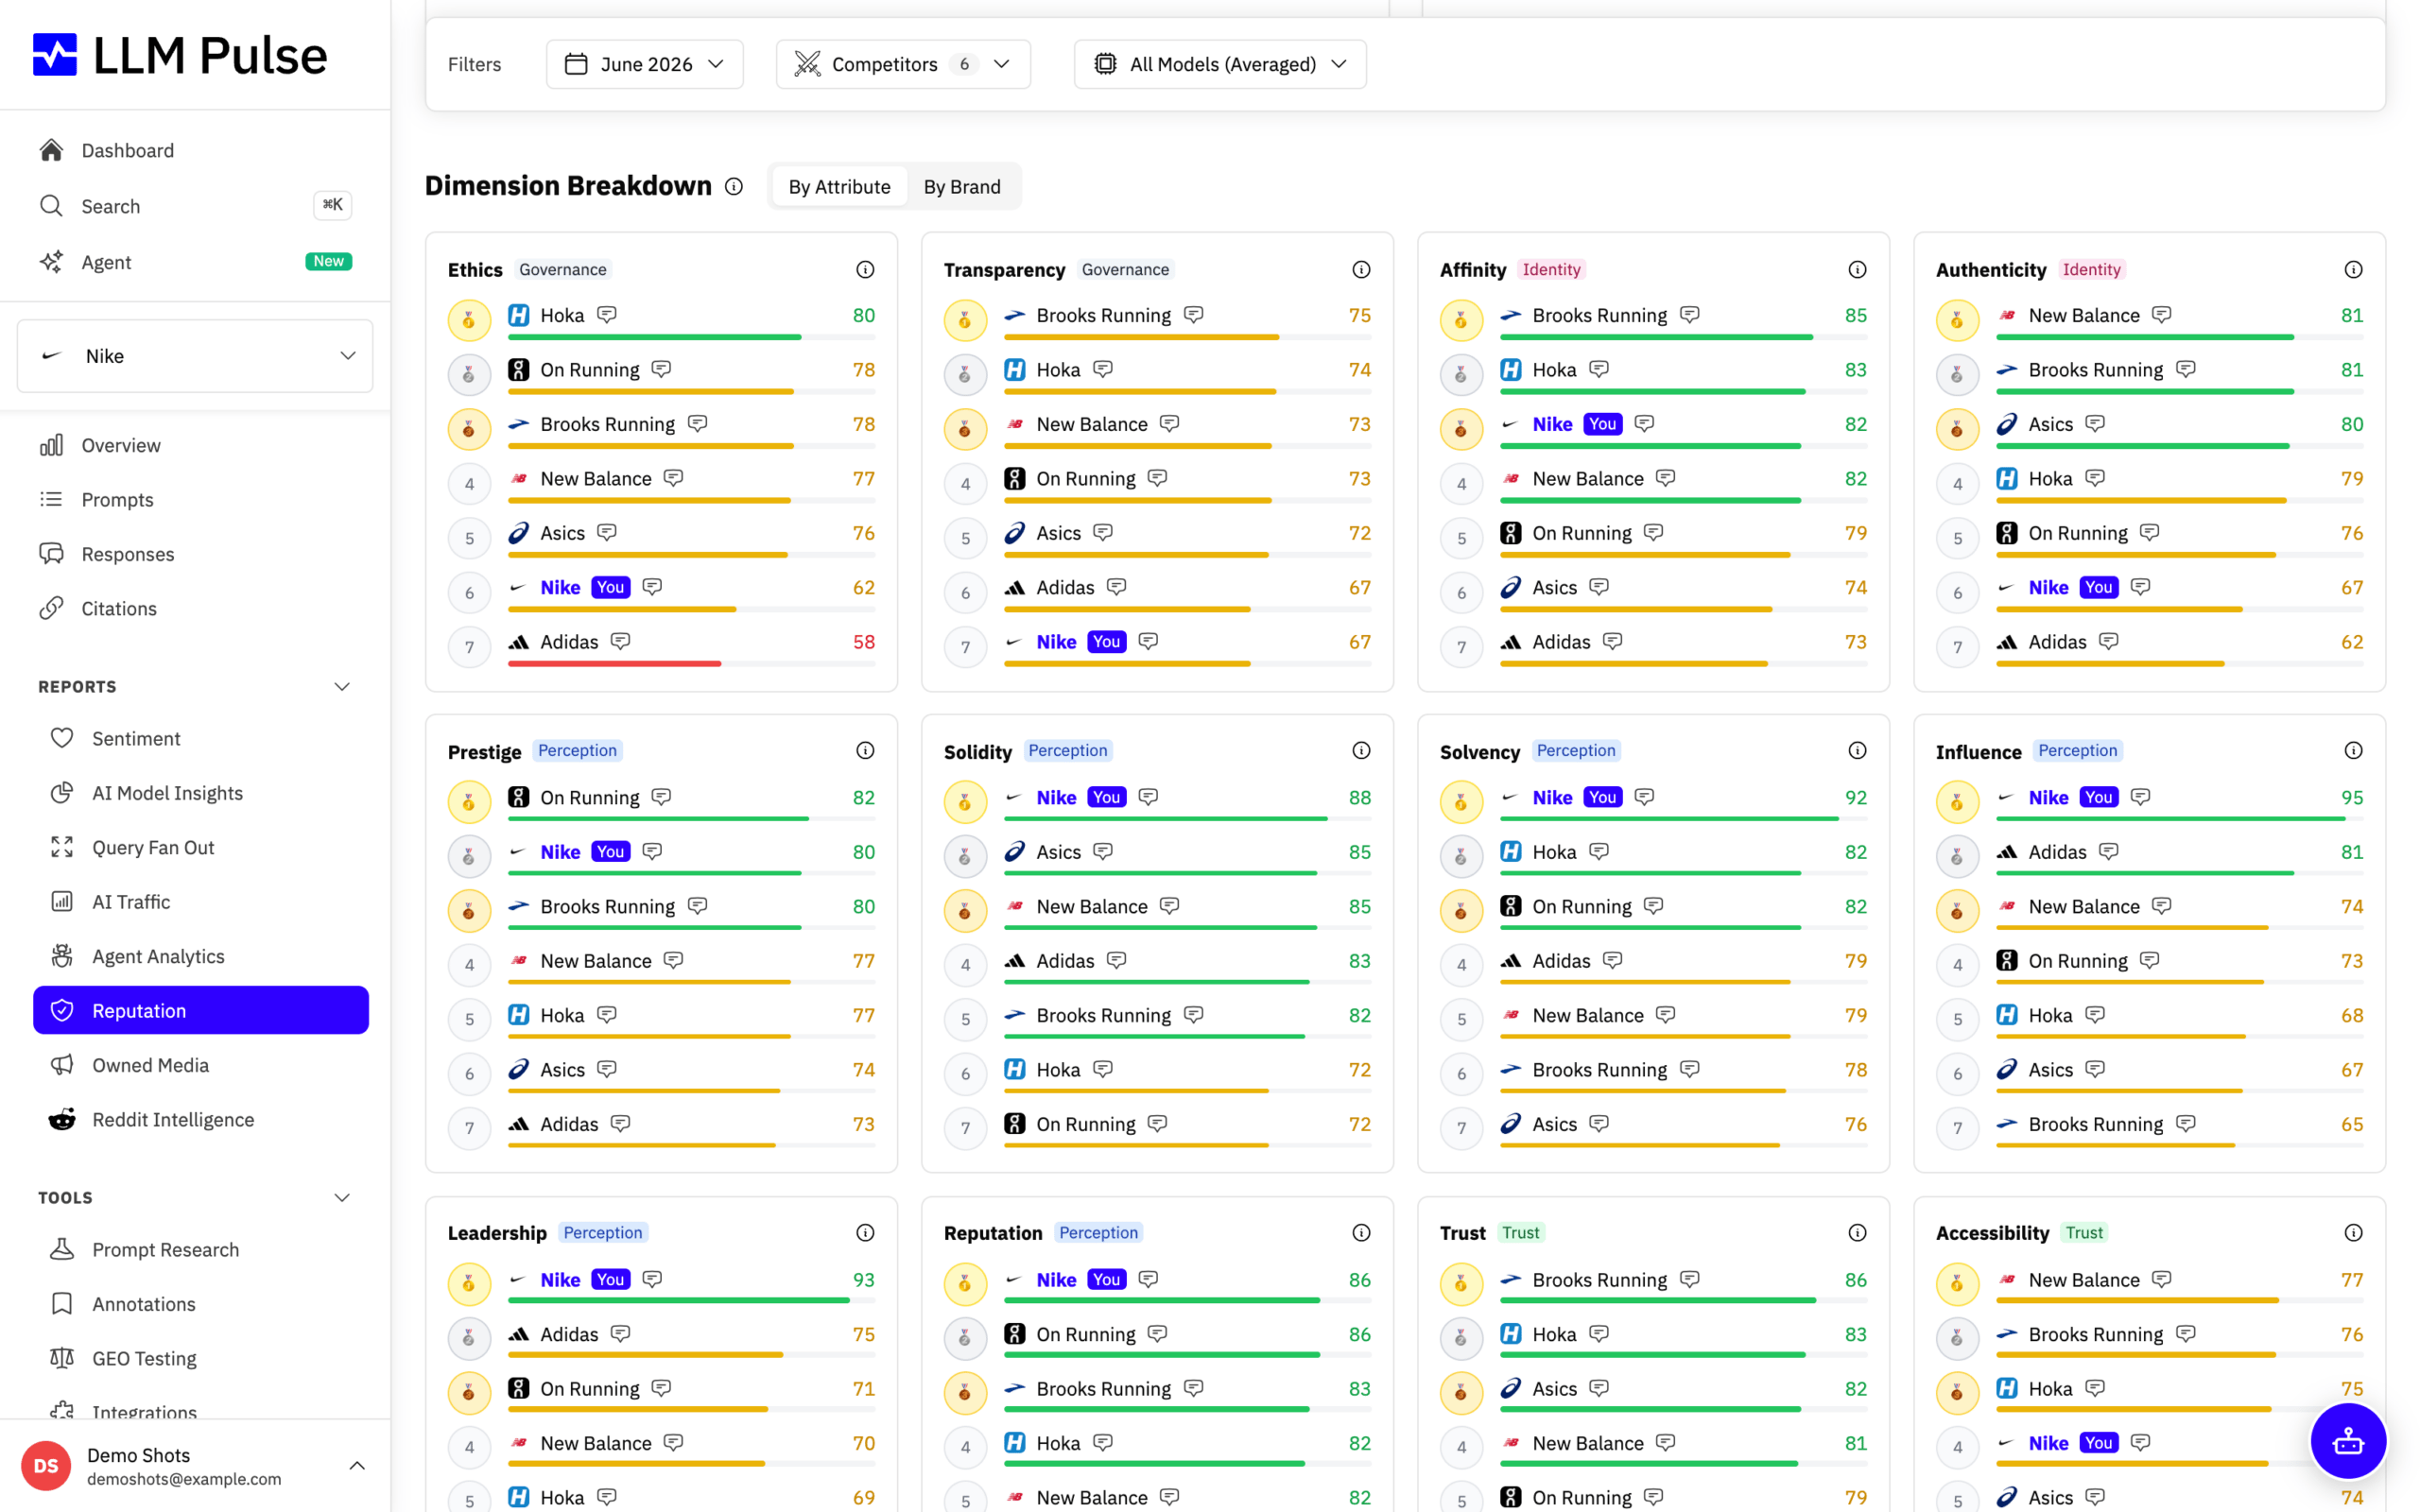Open comment icon for Adidas in Ethics

pyautogui.click(x=621, y=641)
